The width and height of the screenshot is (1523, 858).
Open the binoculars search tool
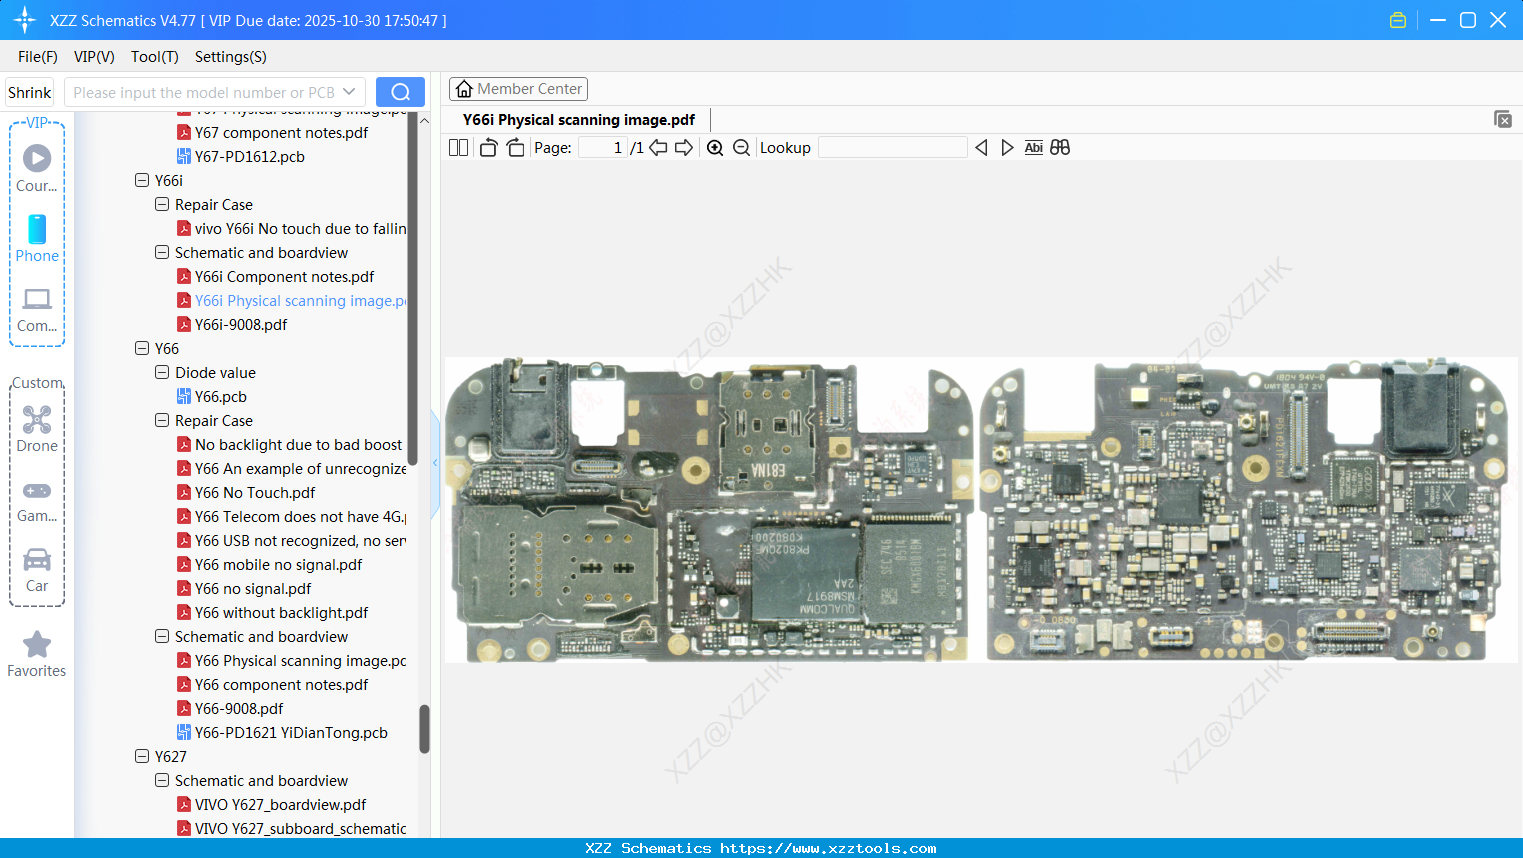coord(1060,147)
